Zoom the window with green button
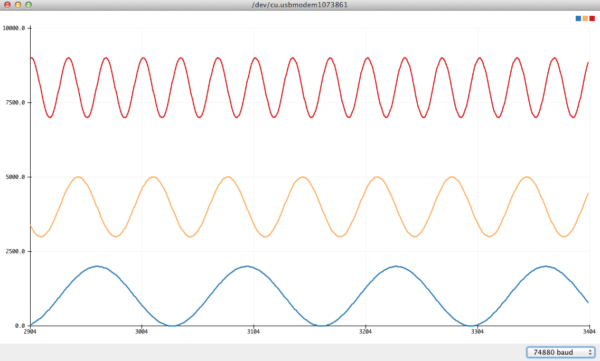The image size is (600, 361). coord(28,5)
